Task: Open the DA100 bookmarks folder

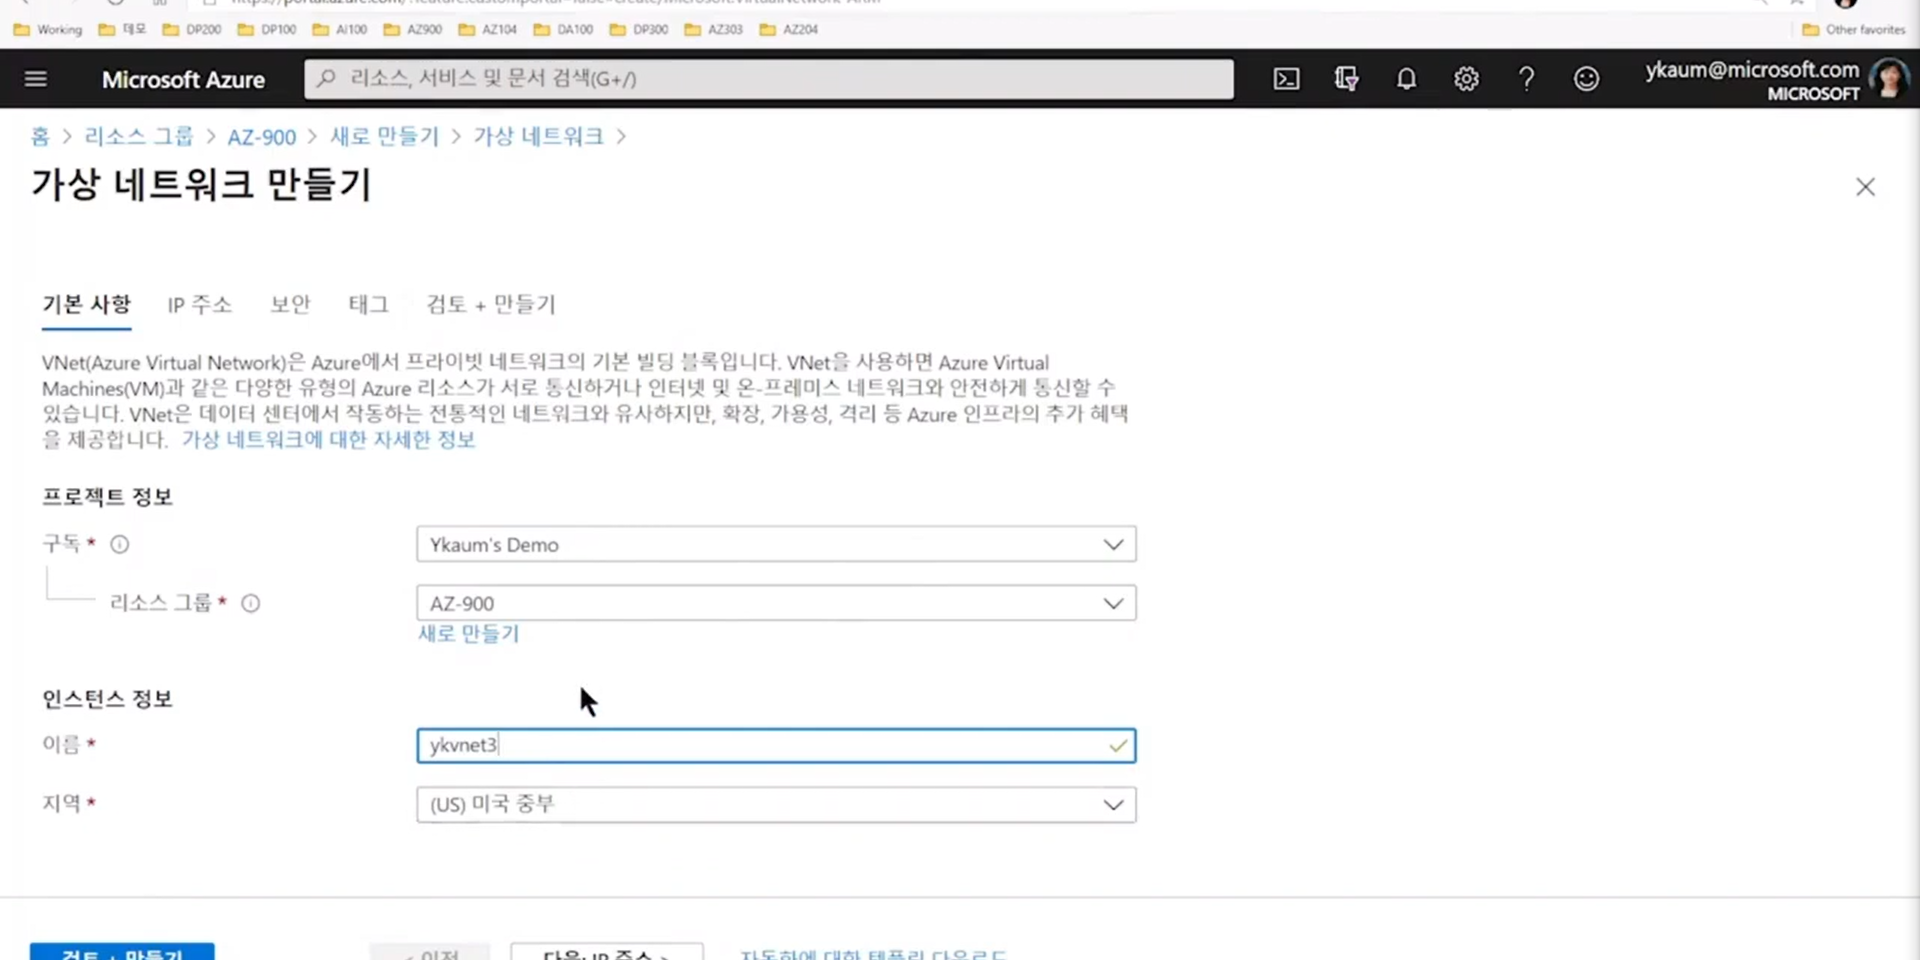Action: [564, 29]
